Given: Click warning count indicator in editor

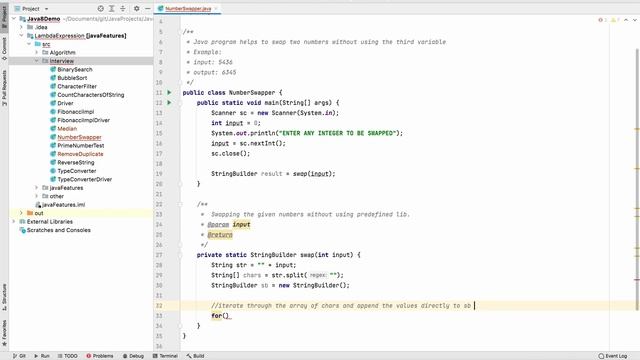Looking at the screenshot, I should point(615,20).
